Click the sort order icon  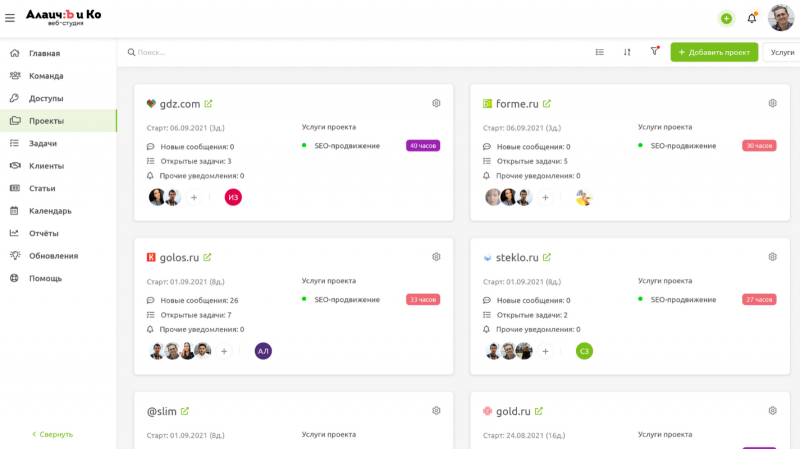[x=627, y=52]
